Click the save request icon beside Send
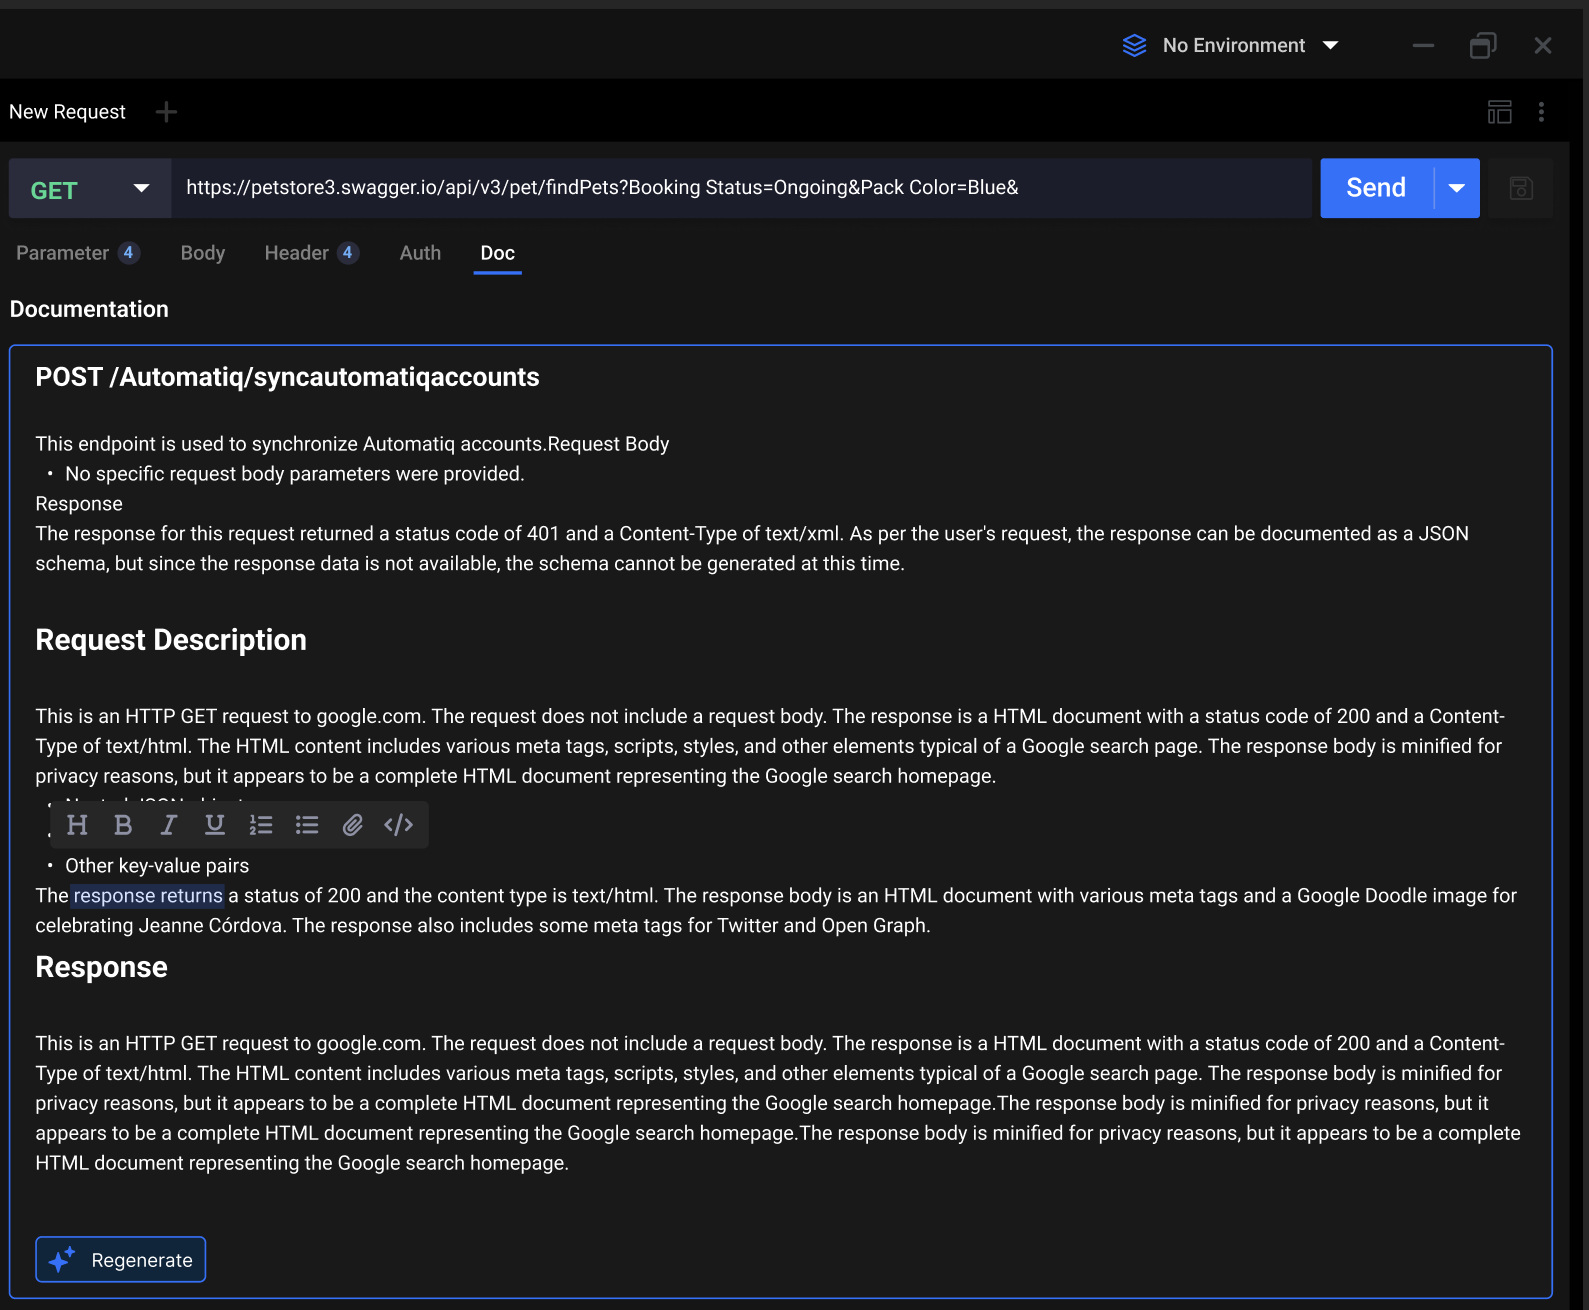1589x1310 pixels. pos(1521,188)
